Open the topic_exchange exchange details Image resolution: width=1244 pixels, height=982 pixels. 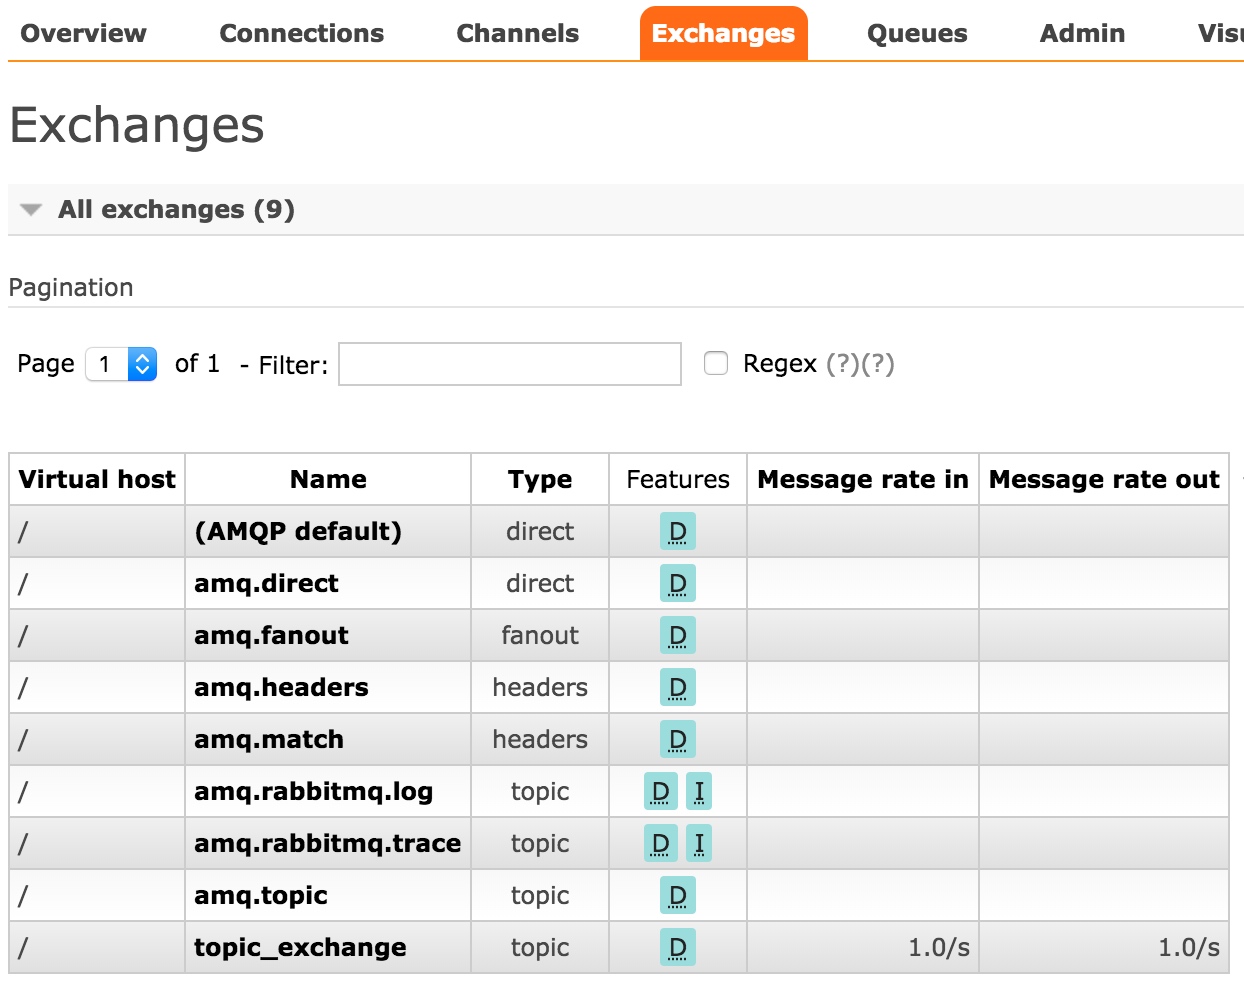coord(300,947)
